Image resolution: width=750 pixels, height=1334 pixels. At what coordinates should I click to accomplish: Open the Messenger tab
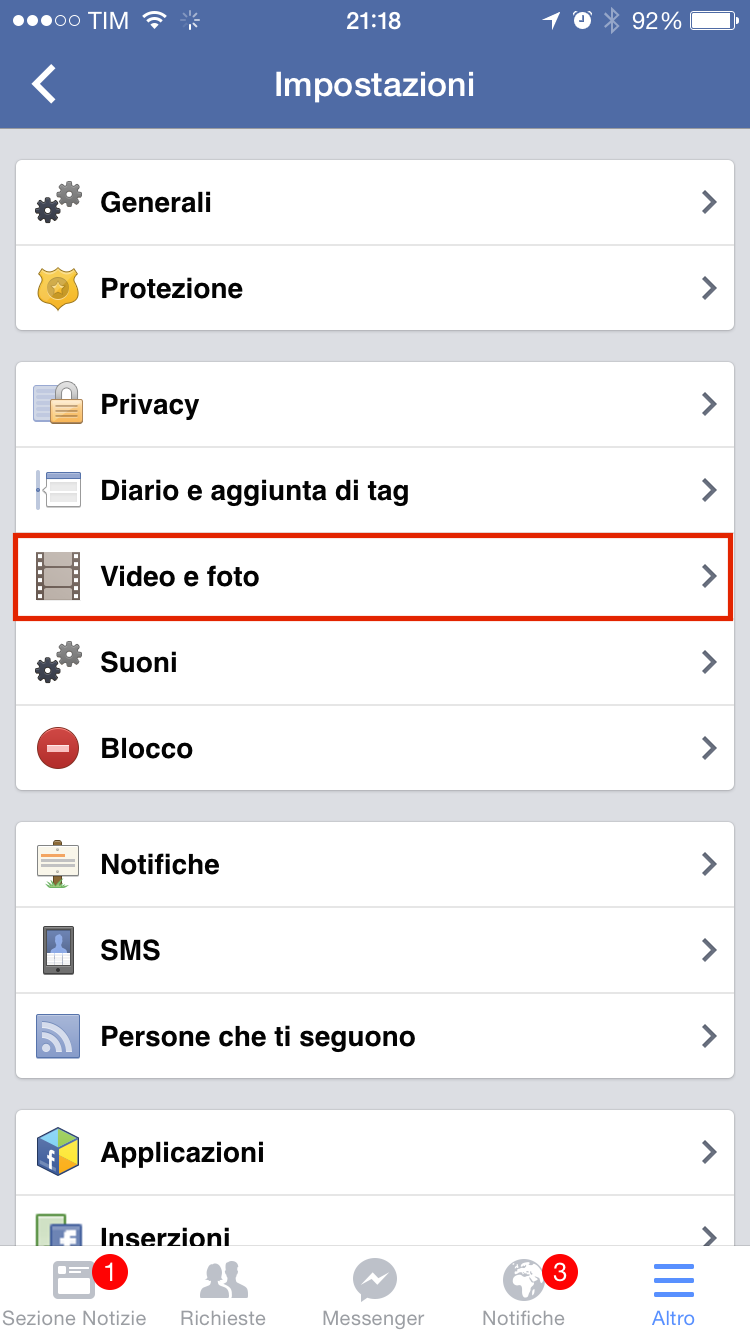pos(375,1292)
